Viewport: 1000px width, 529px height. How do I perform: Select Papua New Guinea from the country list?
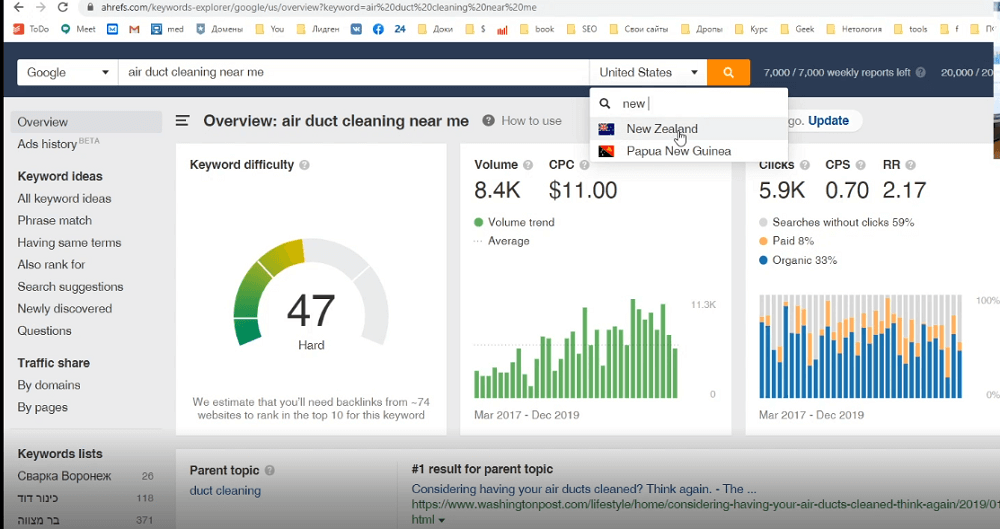(689, 151)
